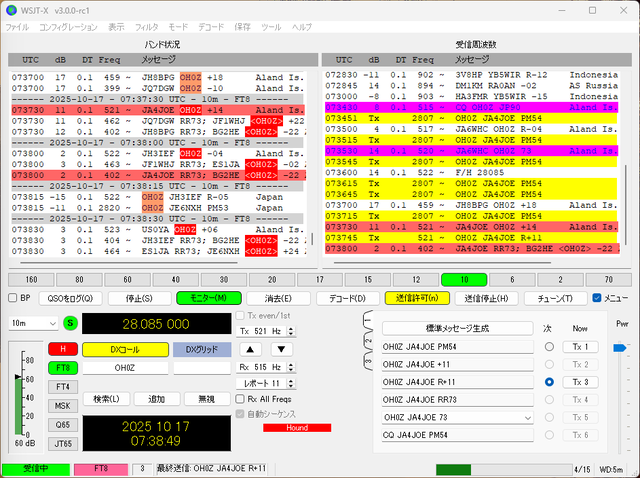Click the DXグリッド button
This screenshot has height=478, width=640.
pyautogui.click(x=202, y=349)
